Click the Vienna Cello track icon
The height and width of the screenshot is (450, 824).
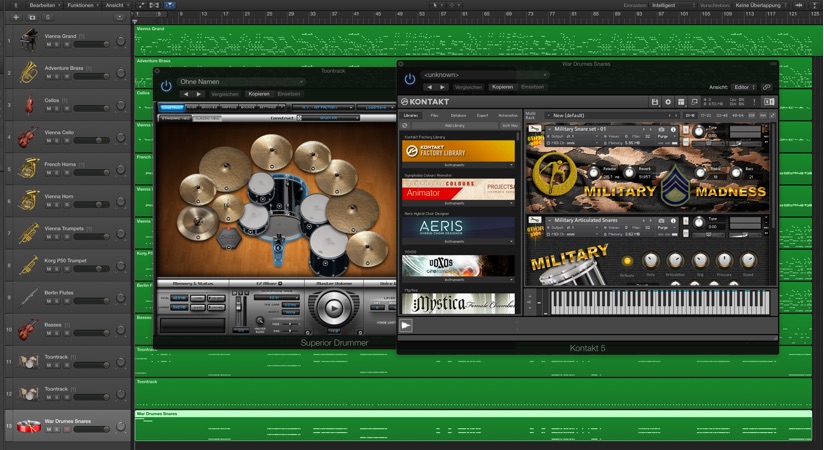point(28,137)
